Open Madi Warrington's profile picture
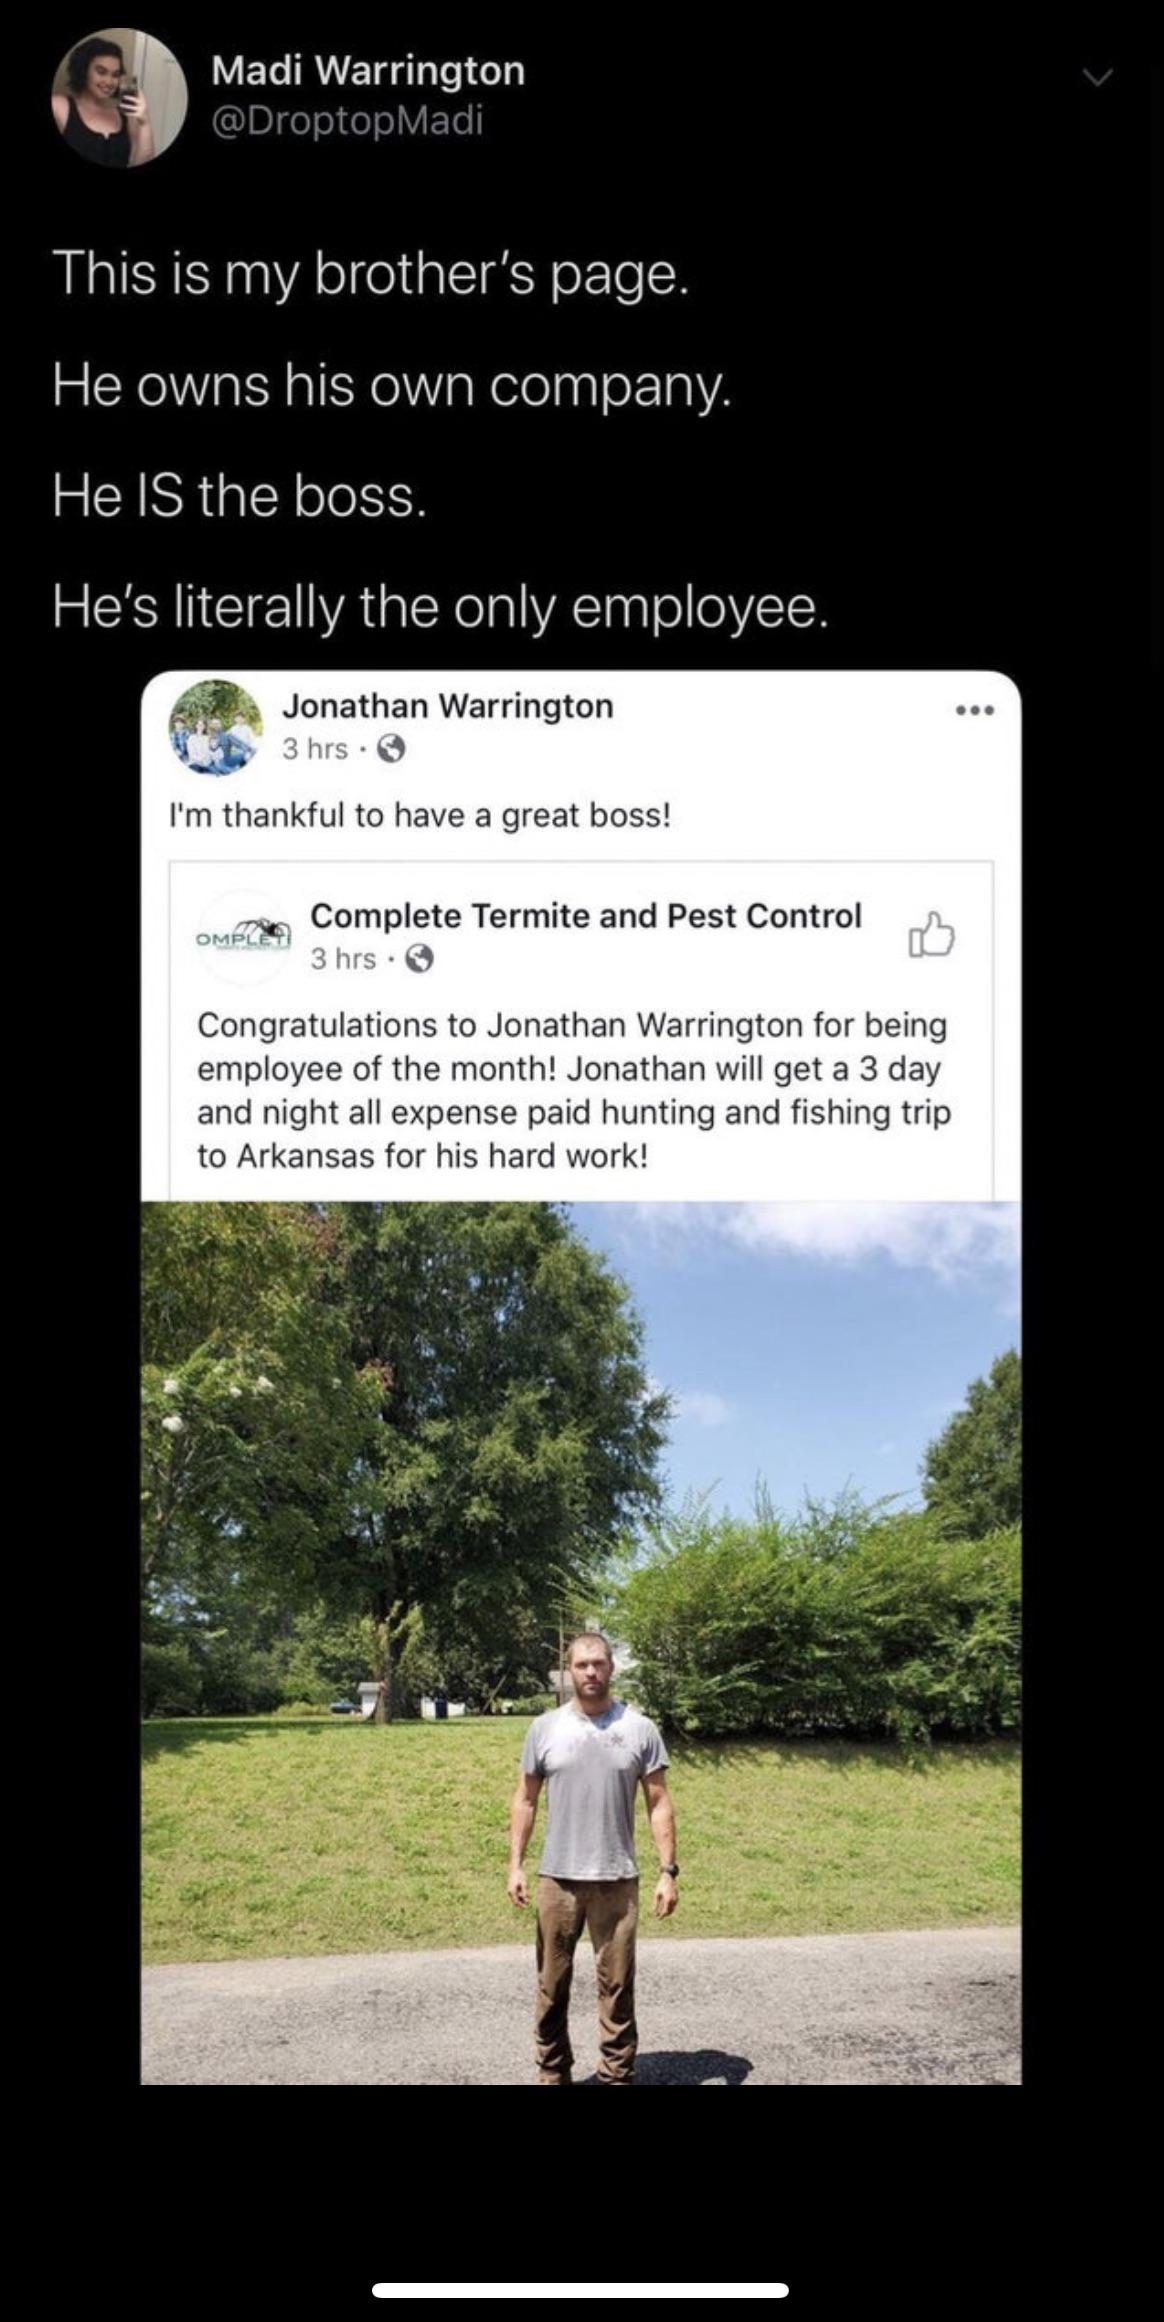Image resolution: width=1164 pixels, height=2322 pixels. [119, 97]
